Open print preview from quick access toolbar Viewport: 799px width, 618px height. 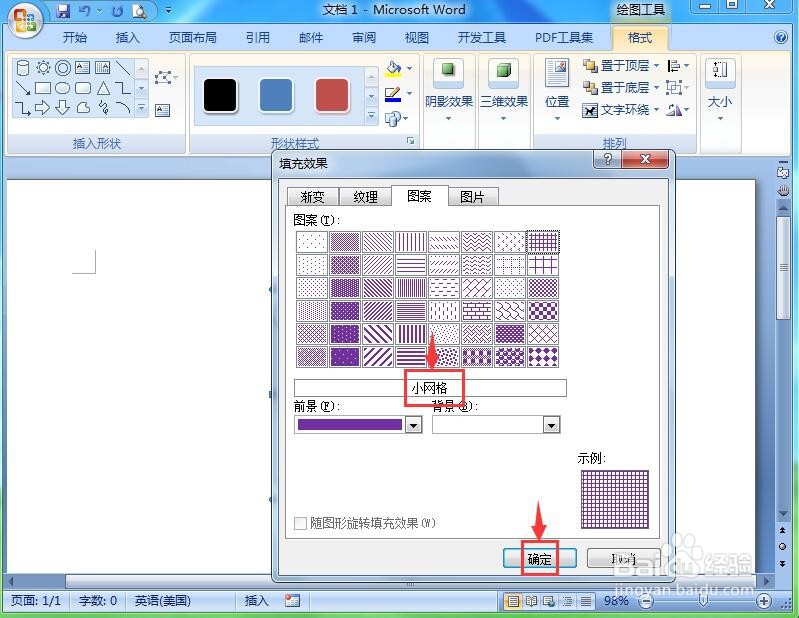click(139, 11)
